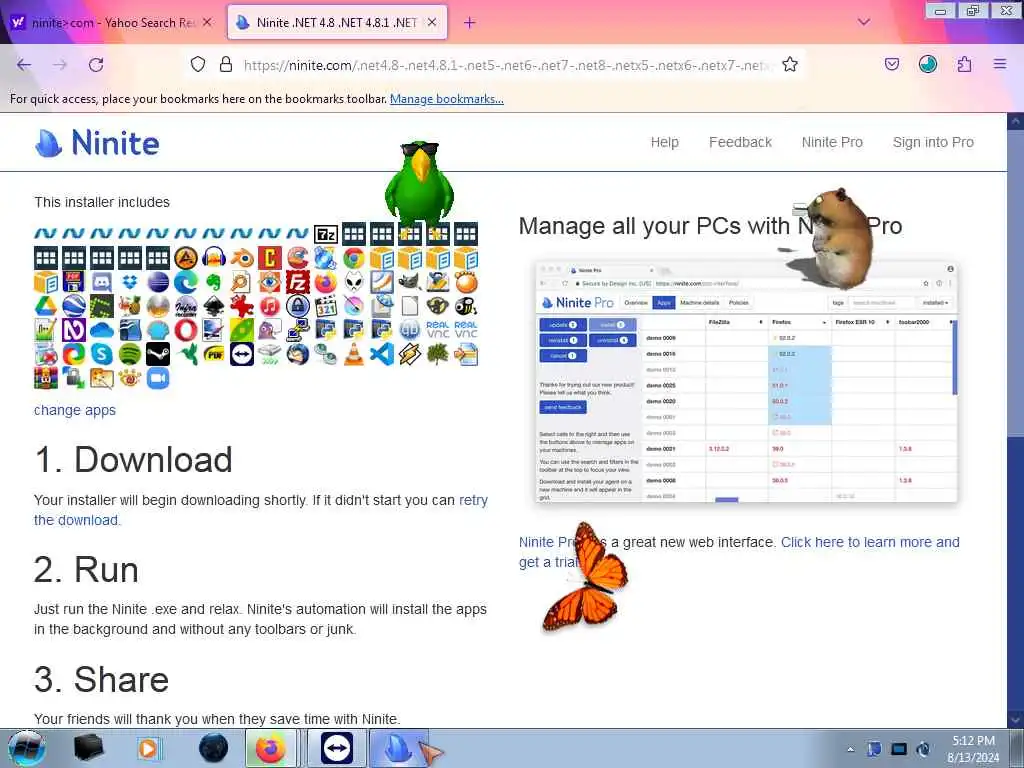This screenshot has height=768, width=1024.
Task: Click the Inkscape icon
Action: pos(214,306)
